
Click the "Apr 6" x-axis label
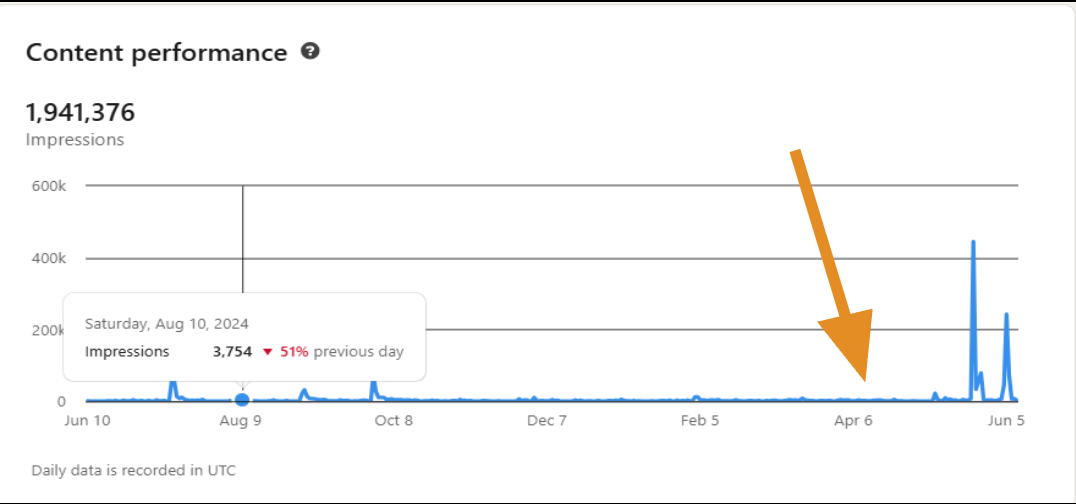(853, 420)
